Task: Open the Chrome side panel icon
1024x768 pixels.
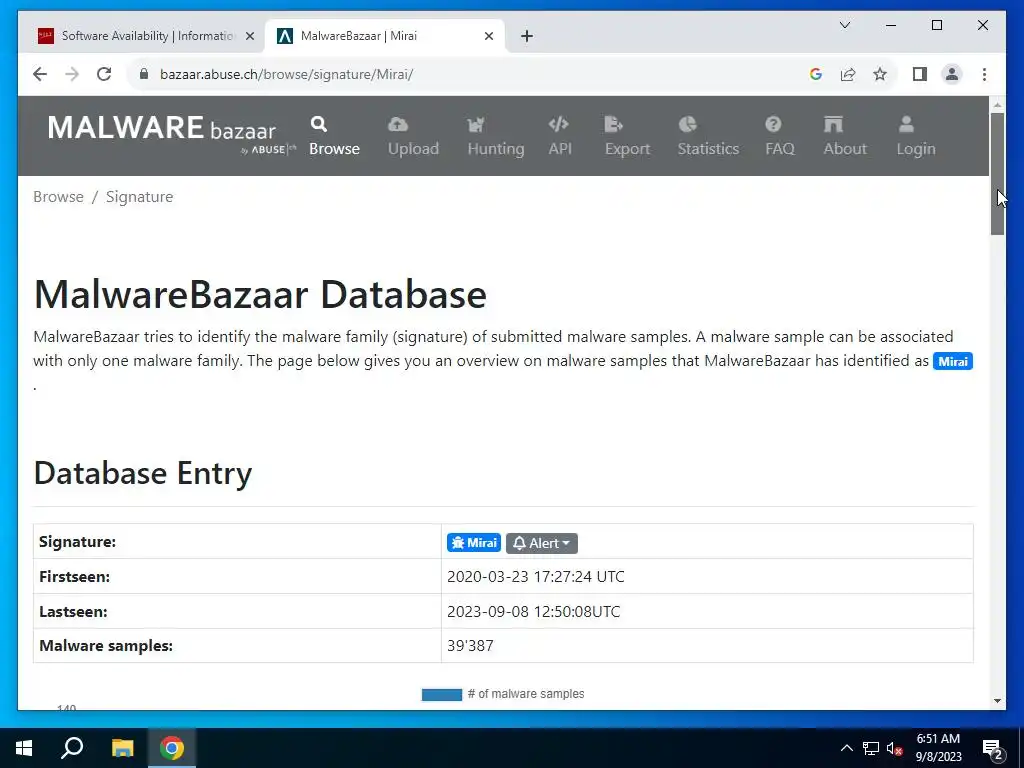Action: pyautogui.click(x=920, y=74)
